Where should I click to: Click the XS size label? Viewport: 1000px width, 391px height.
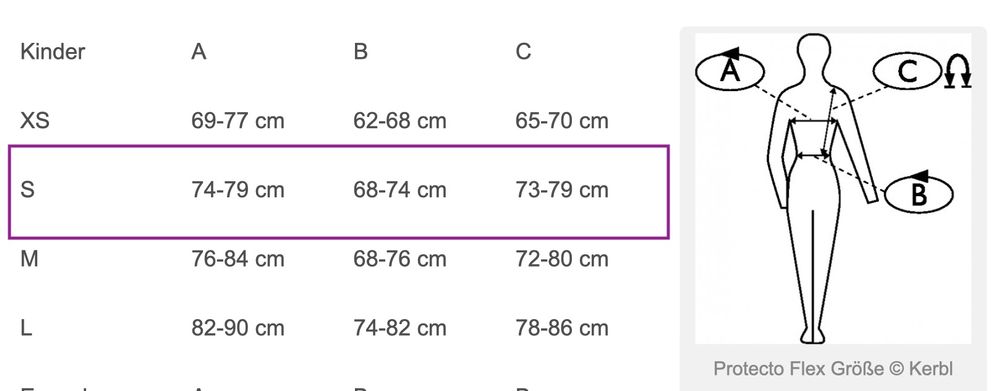pos(34,121)
